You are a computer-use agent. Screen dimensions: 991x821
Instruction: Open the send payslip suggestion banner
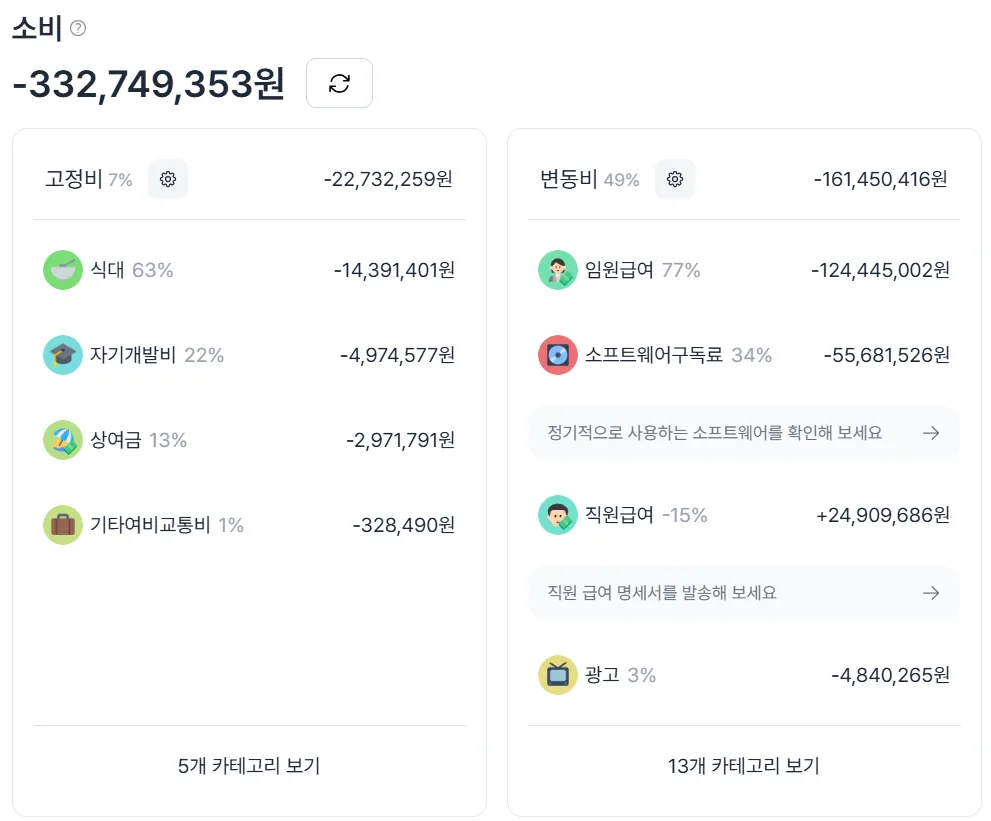pos(744,593)
